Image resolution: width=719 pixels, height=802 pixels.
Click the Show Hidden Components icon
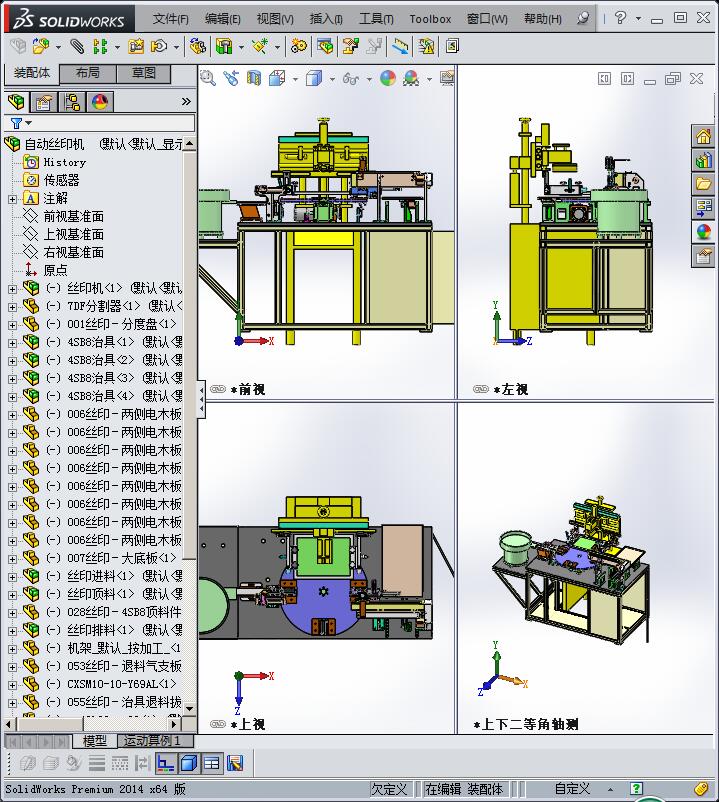tap(198, 47)
